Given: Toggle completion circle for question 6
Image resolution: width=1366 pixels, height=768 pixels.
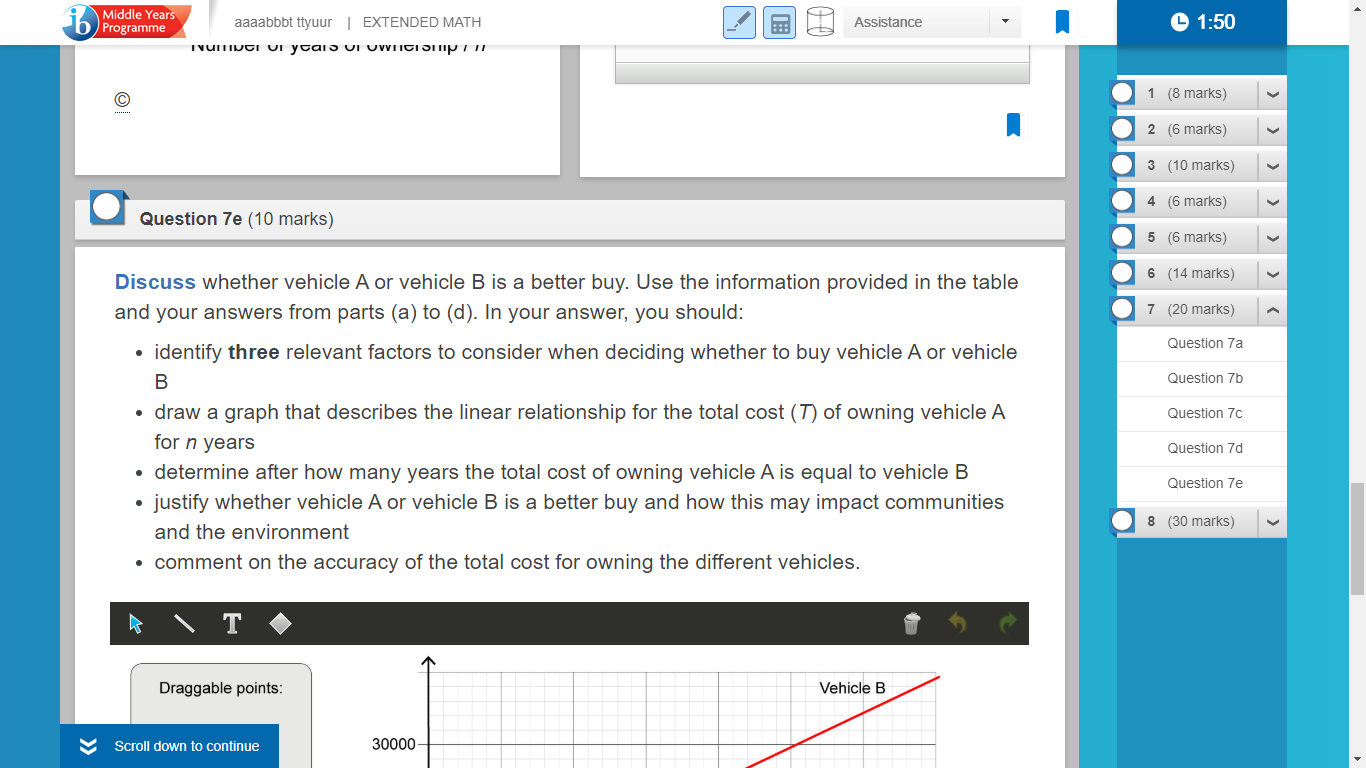Looking at the screenshot, I should 1123,273.
